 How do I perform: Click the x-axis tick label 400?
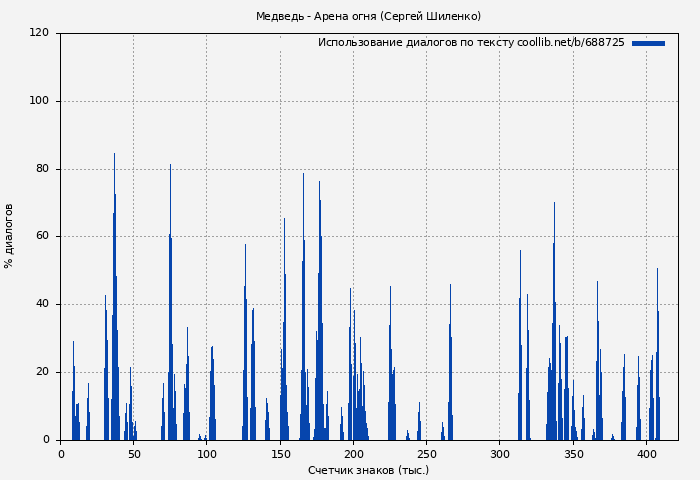646,454
